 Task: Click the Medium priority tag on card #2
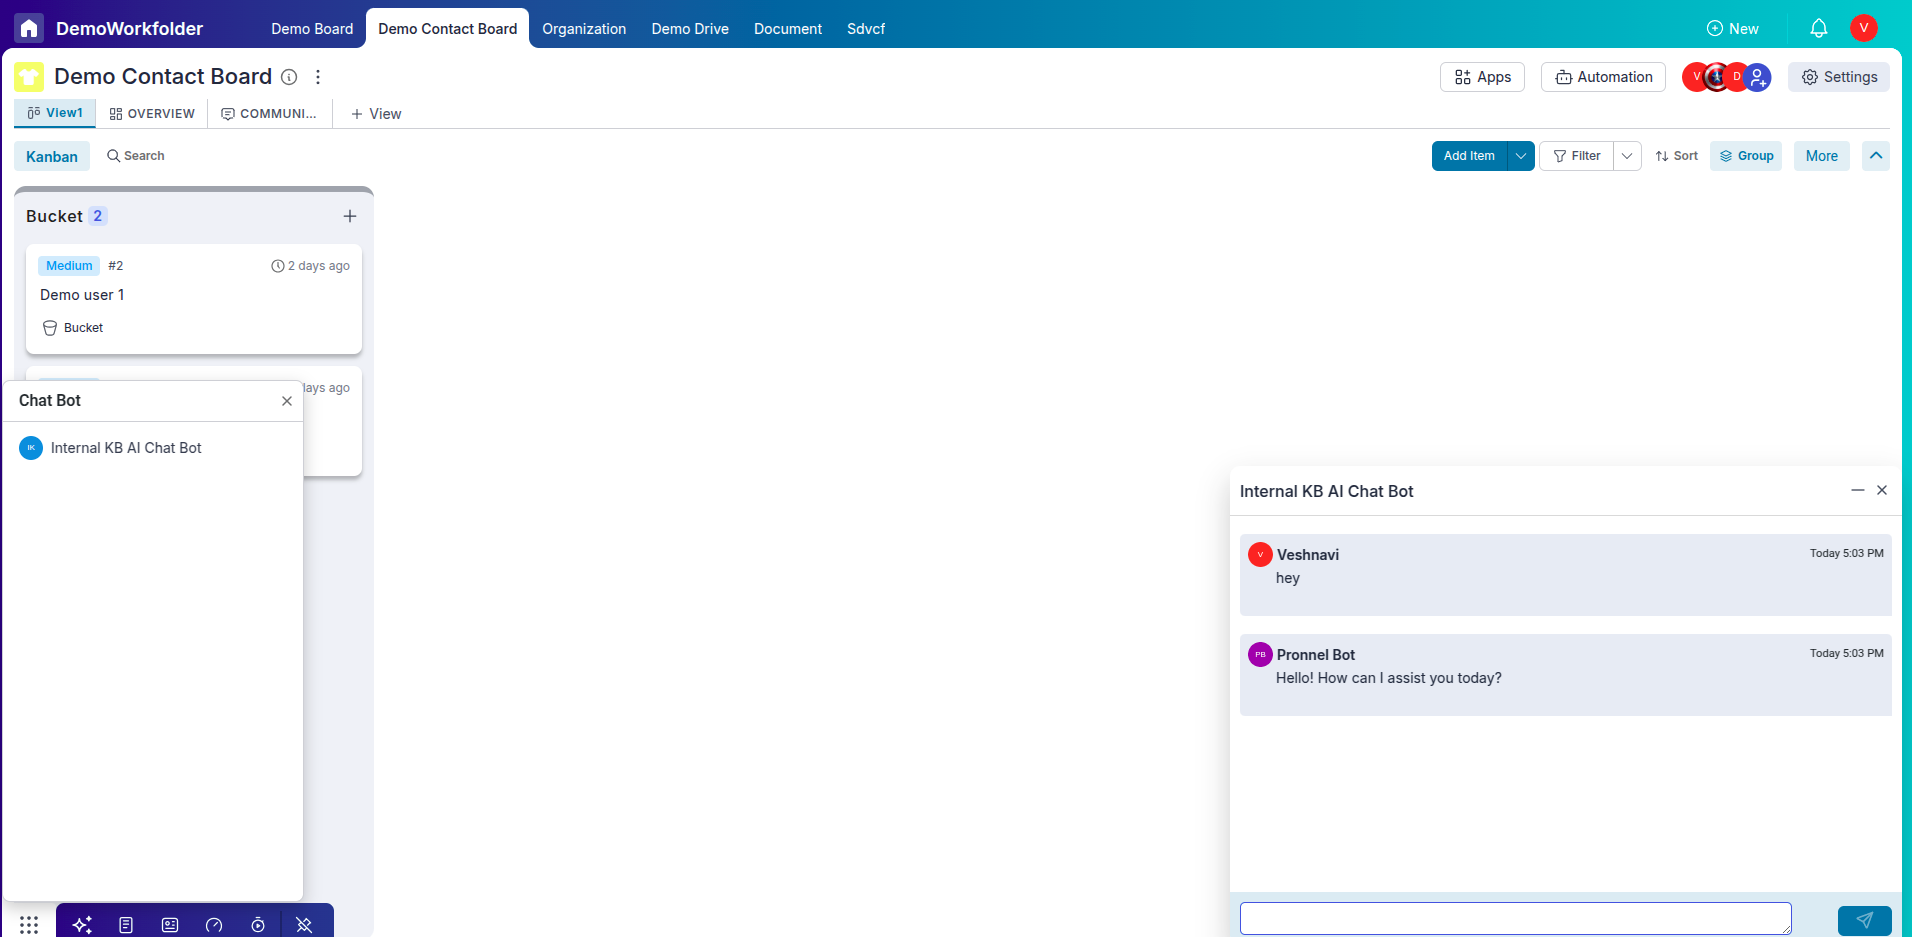click(x=69, y=266)
